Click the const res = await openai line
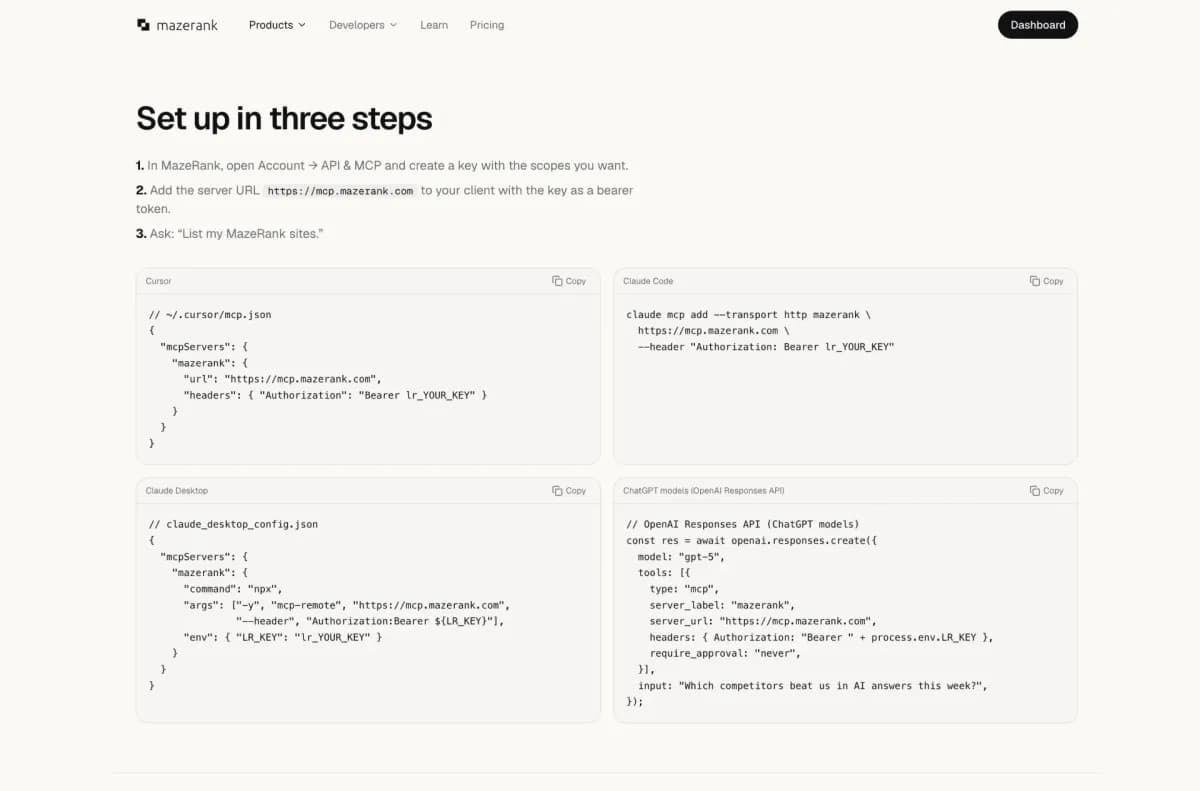Screen dimensions: 1200x791 tap(752, 541)
